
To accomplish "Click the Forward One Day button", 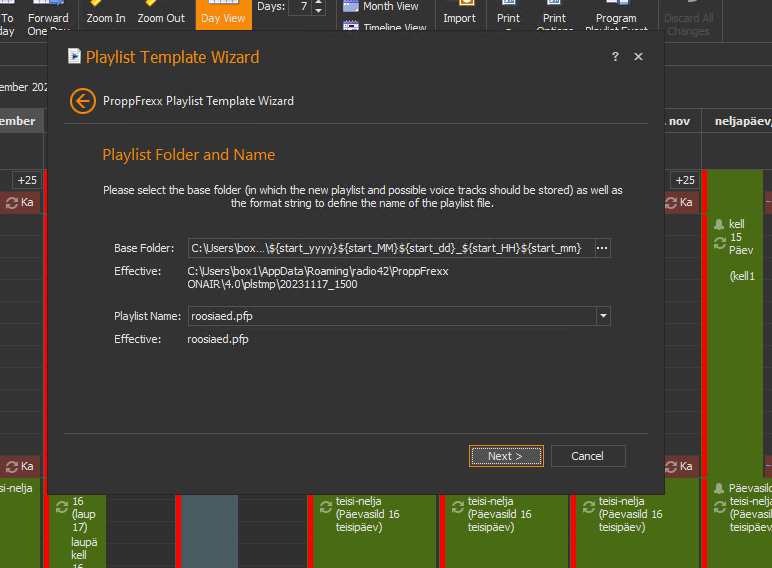I will [x=48, y=18].
